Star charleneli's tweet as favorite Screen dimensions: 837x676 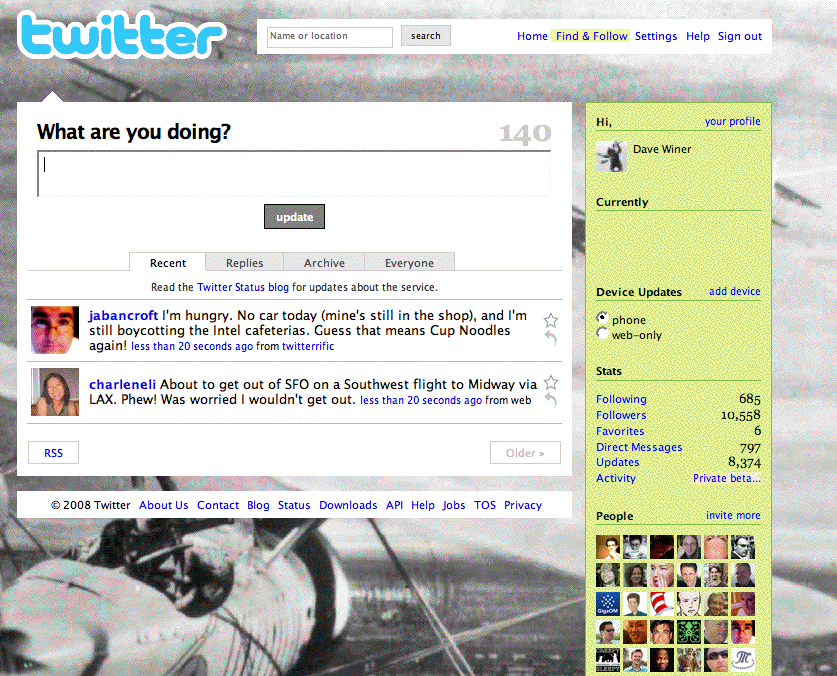tap(551, 382)
